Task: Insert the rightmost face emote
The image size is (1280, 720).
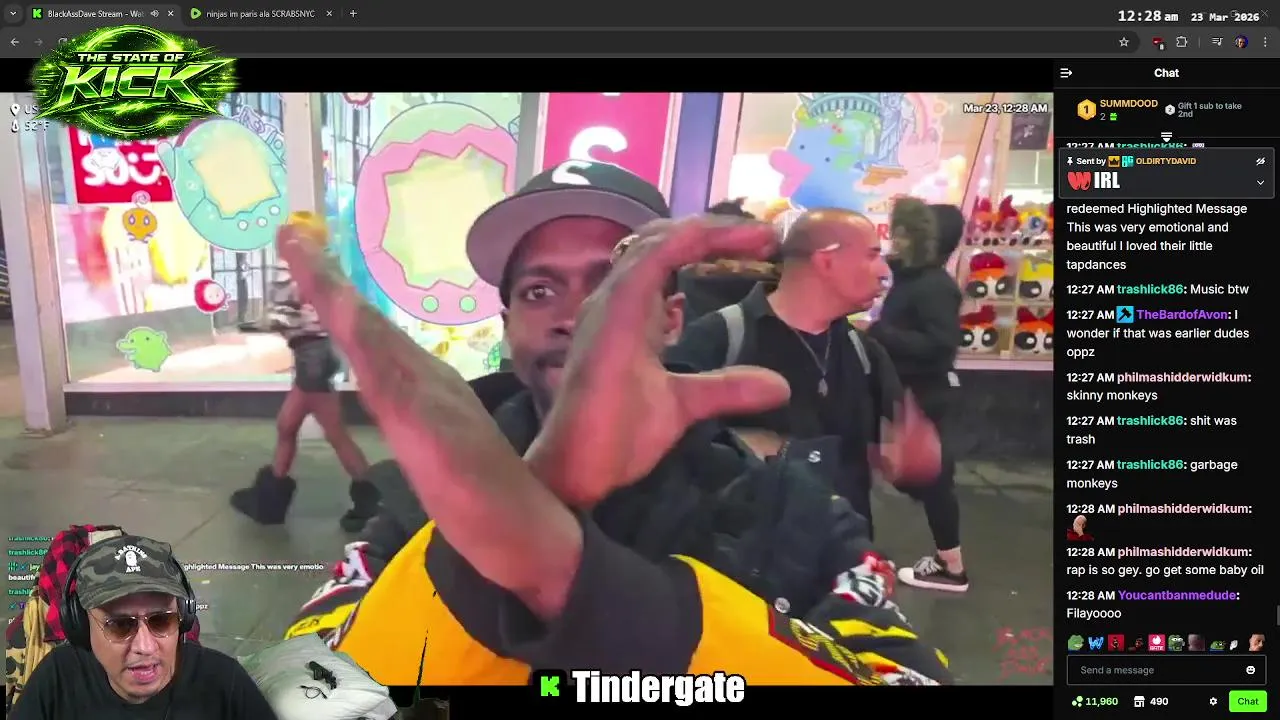Action: (1256, 643)
